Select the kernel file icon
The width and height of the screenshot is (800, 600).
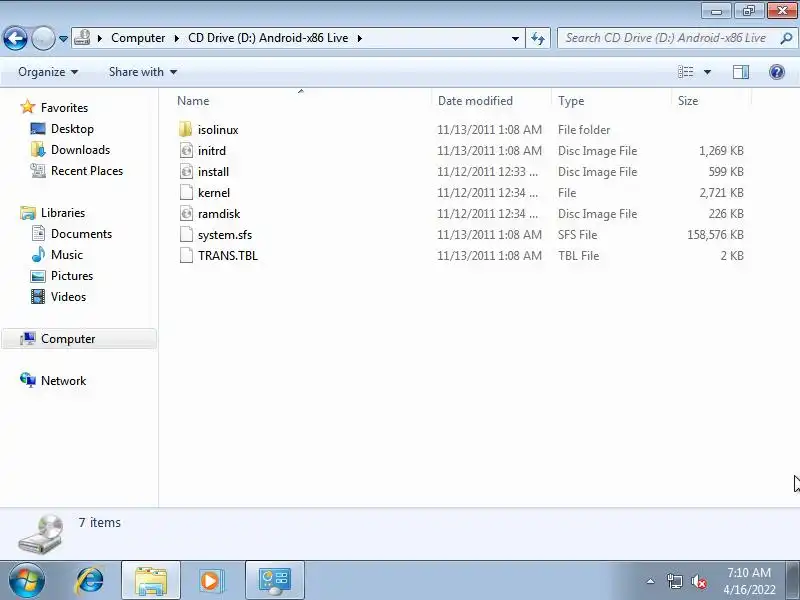pyautogui.click(x=186, y=192)
